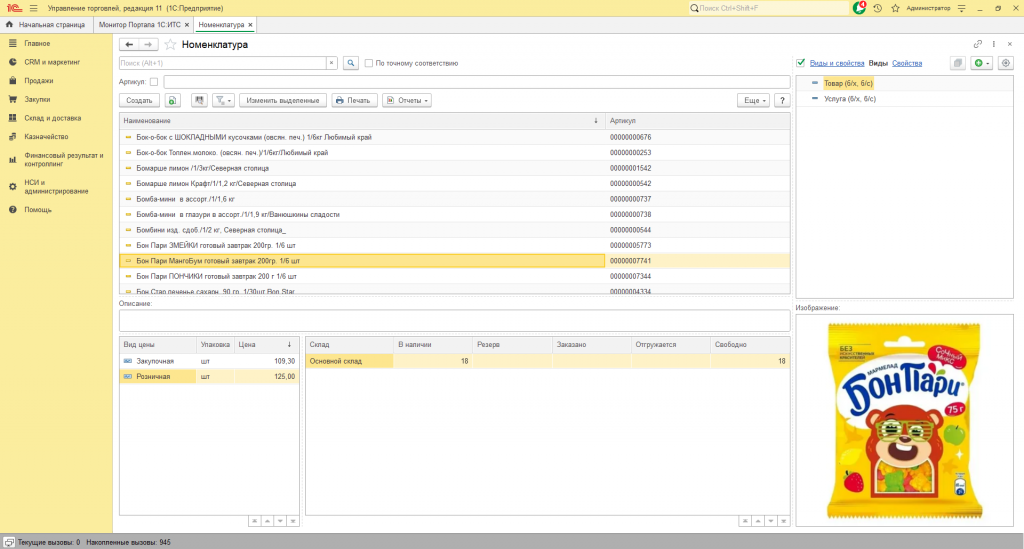Click the Печать button
Viewport: 1024px width, 549px height.
[354, 101]
